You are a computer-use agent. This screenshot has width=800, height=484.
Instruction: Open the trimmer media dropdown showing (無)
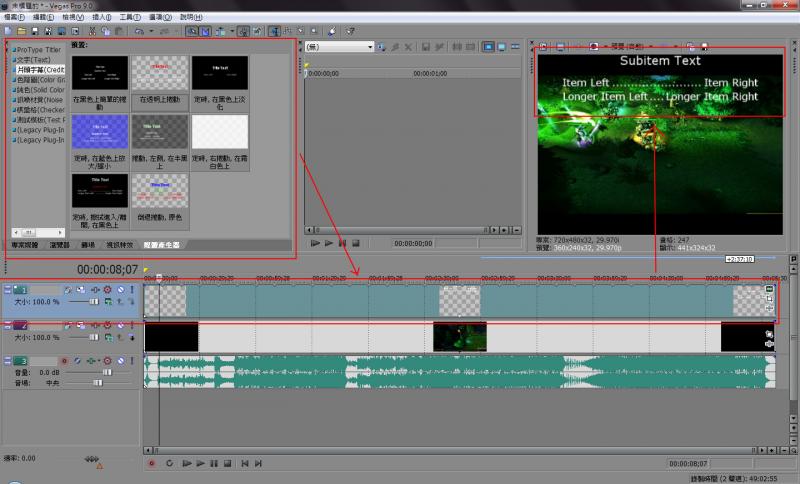click(x=370, y=47)
